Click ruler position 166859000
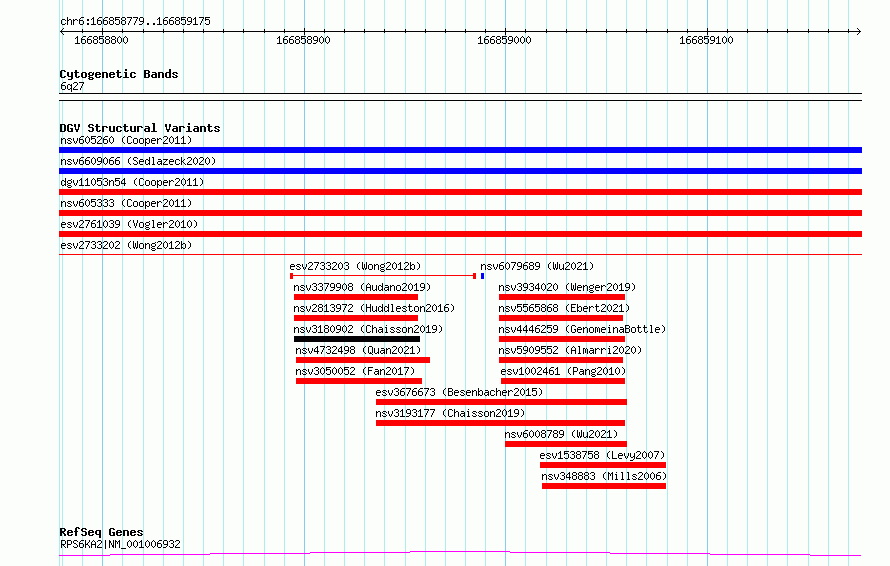 pos(504,40)
